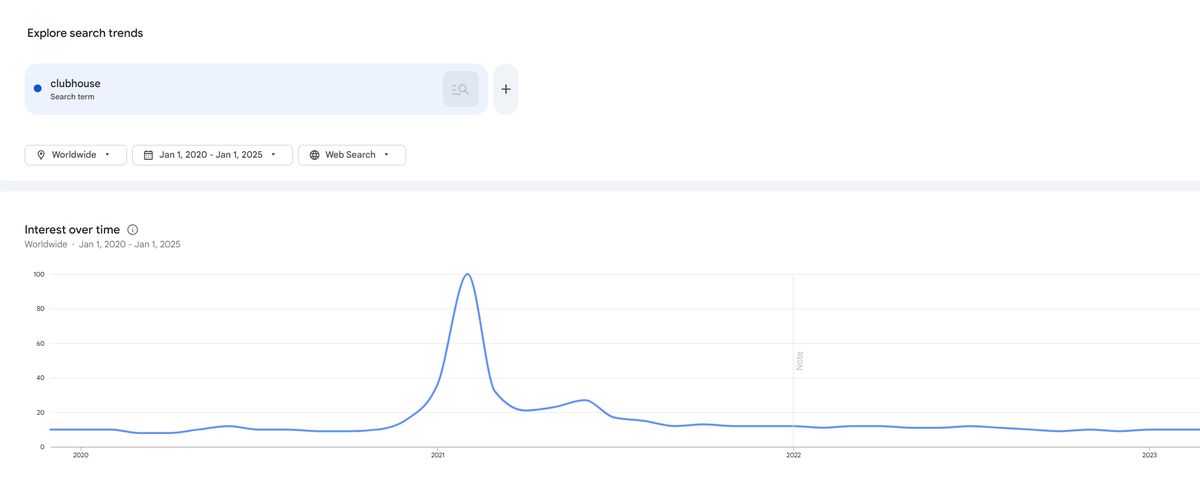Open the date range dropdown arrow
Viewport: 1200px width, 487px height.
(273, 155)
